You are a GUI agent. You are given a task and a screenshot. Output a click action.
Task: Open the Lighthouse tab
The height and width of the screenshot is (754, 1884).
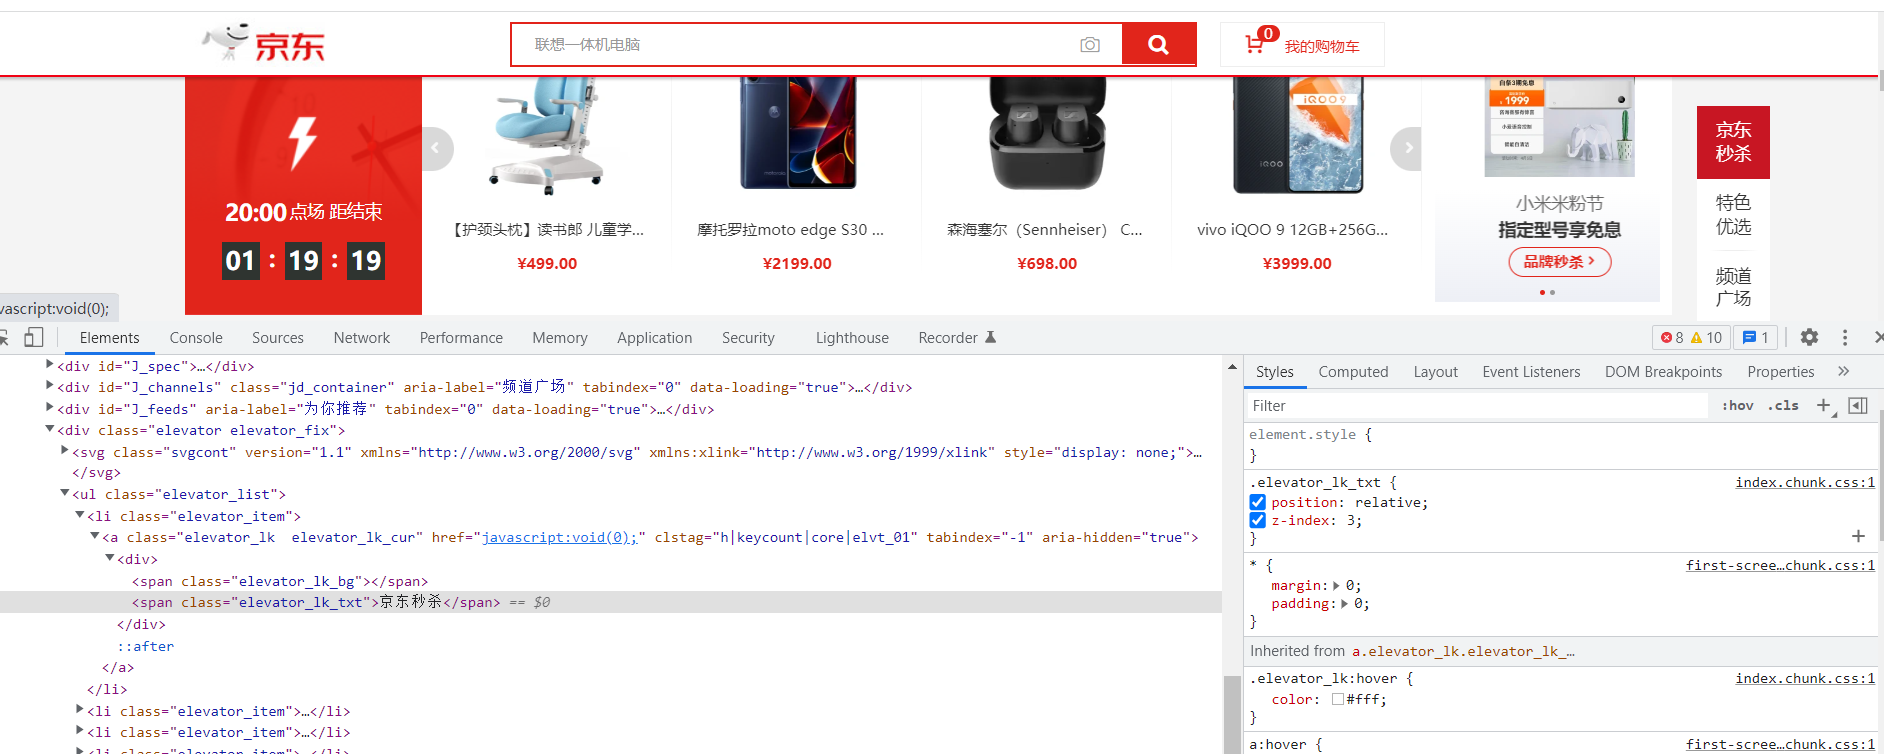[852, 338]
